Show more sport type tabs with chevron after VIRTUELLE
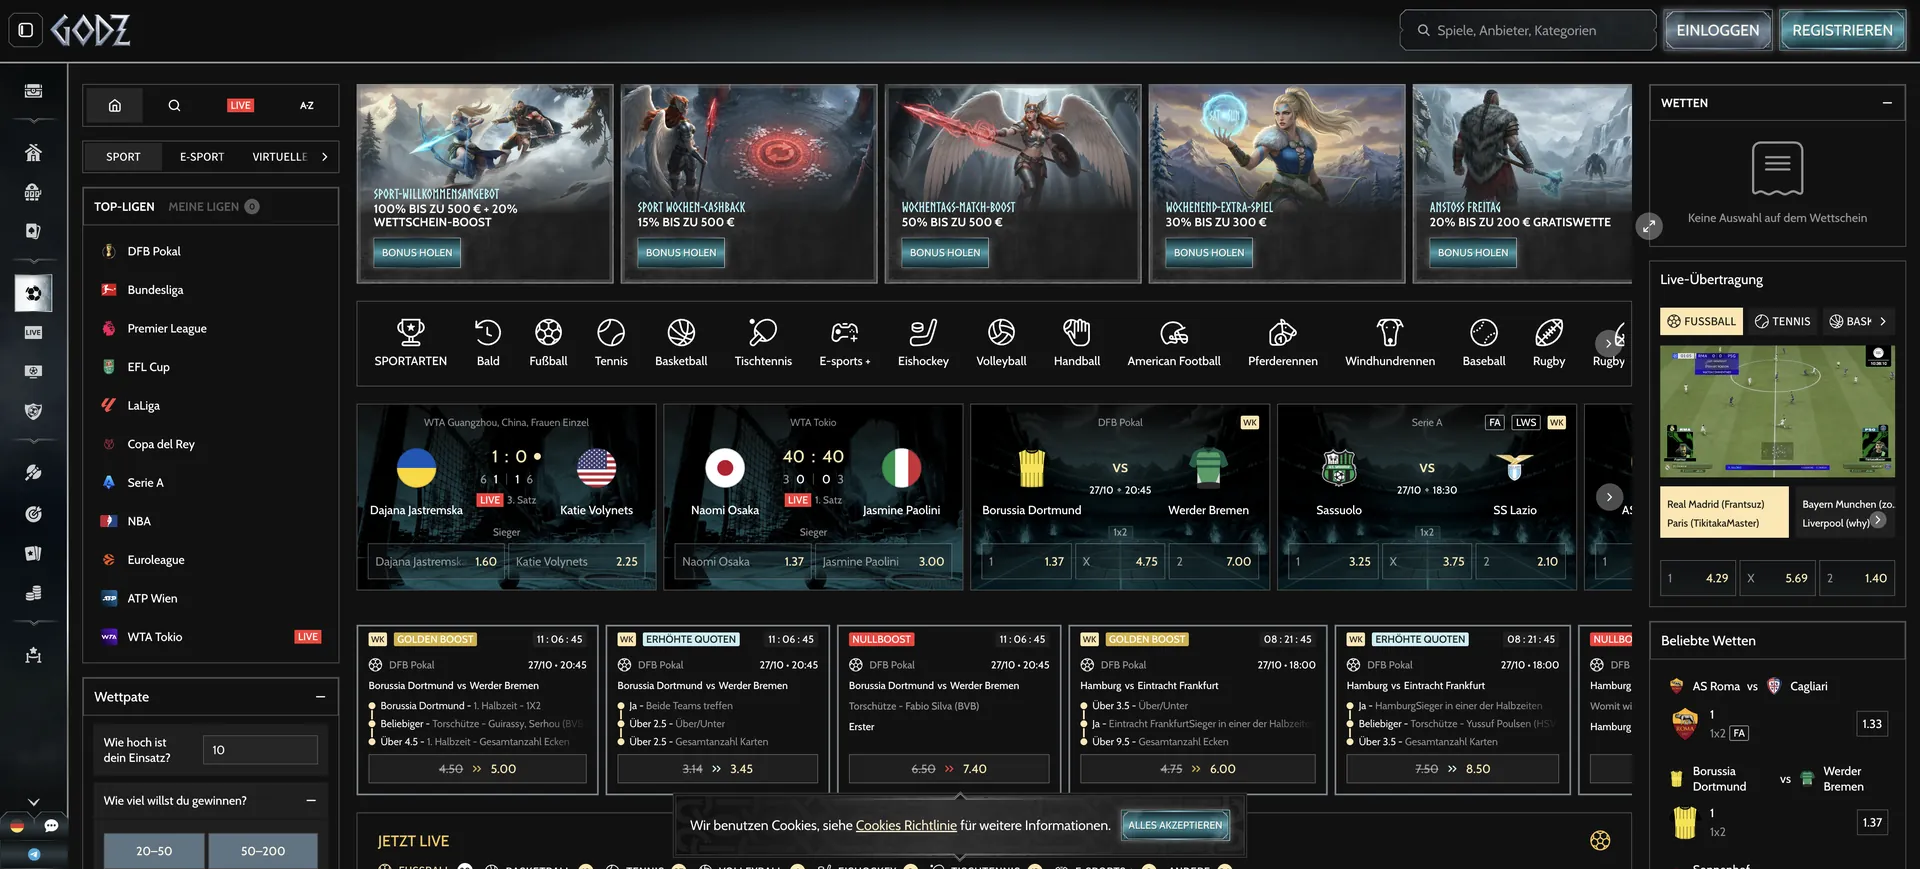Image resolution: width=1920 pixels, height=869 pixels. point(324,157)
